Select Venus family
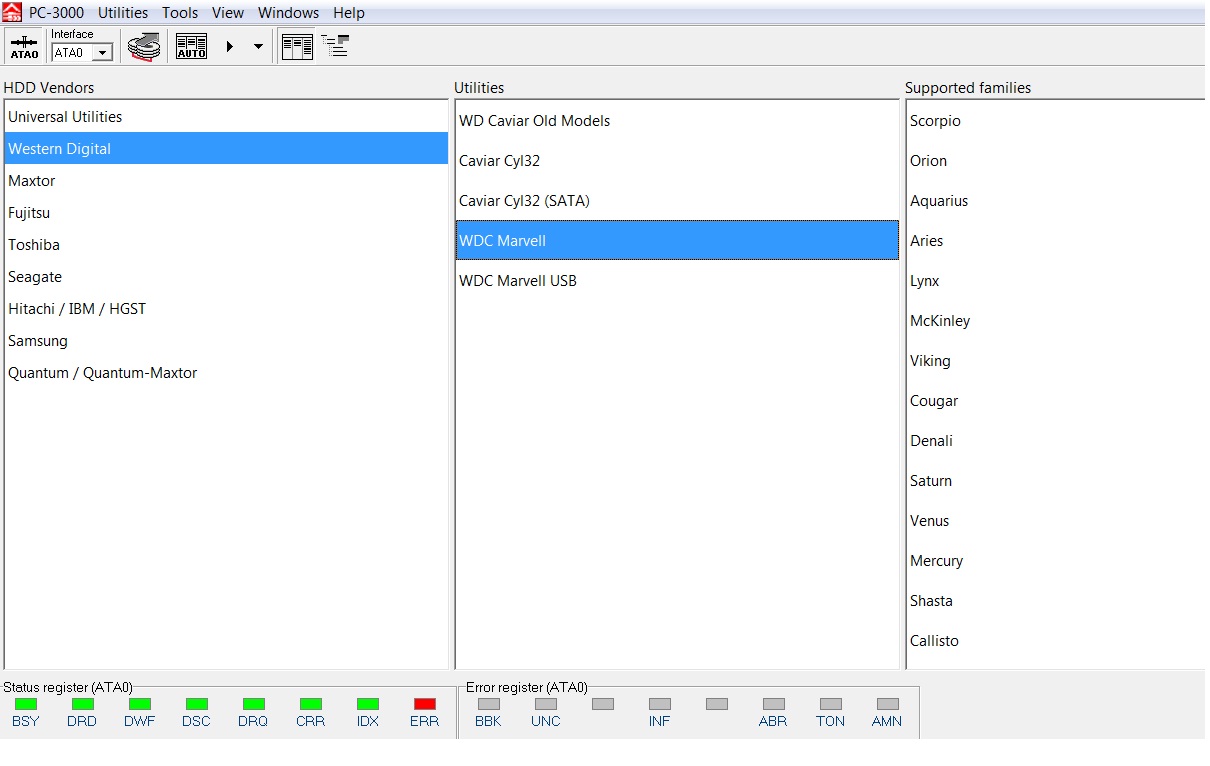This screenshot has height=766, width=1210. pos(1056,521)
